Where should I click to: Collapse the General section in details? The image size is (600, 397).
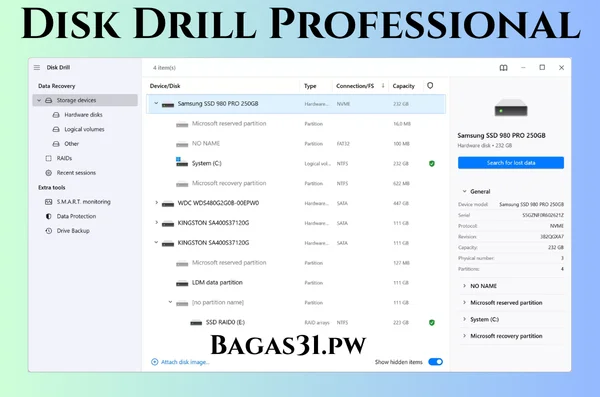click(x=465, y=191)
